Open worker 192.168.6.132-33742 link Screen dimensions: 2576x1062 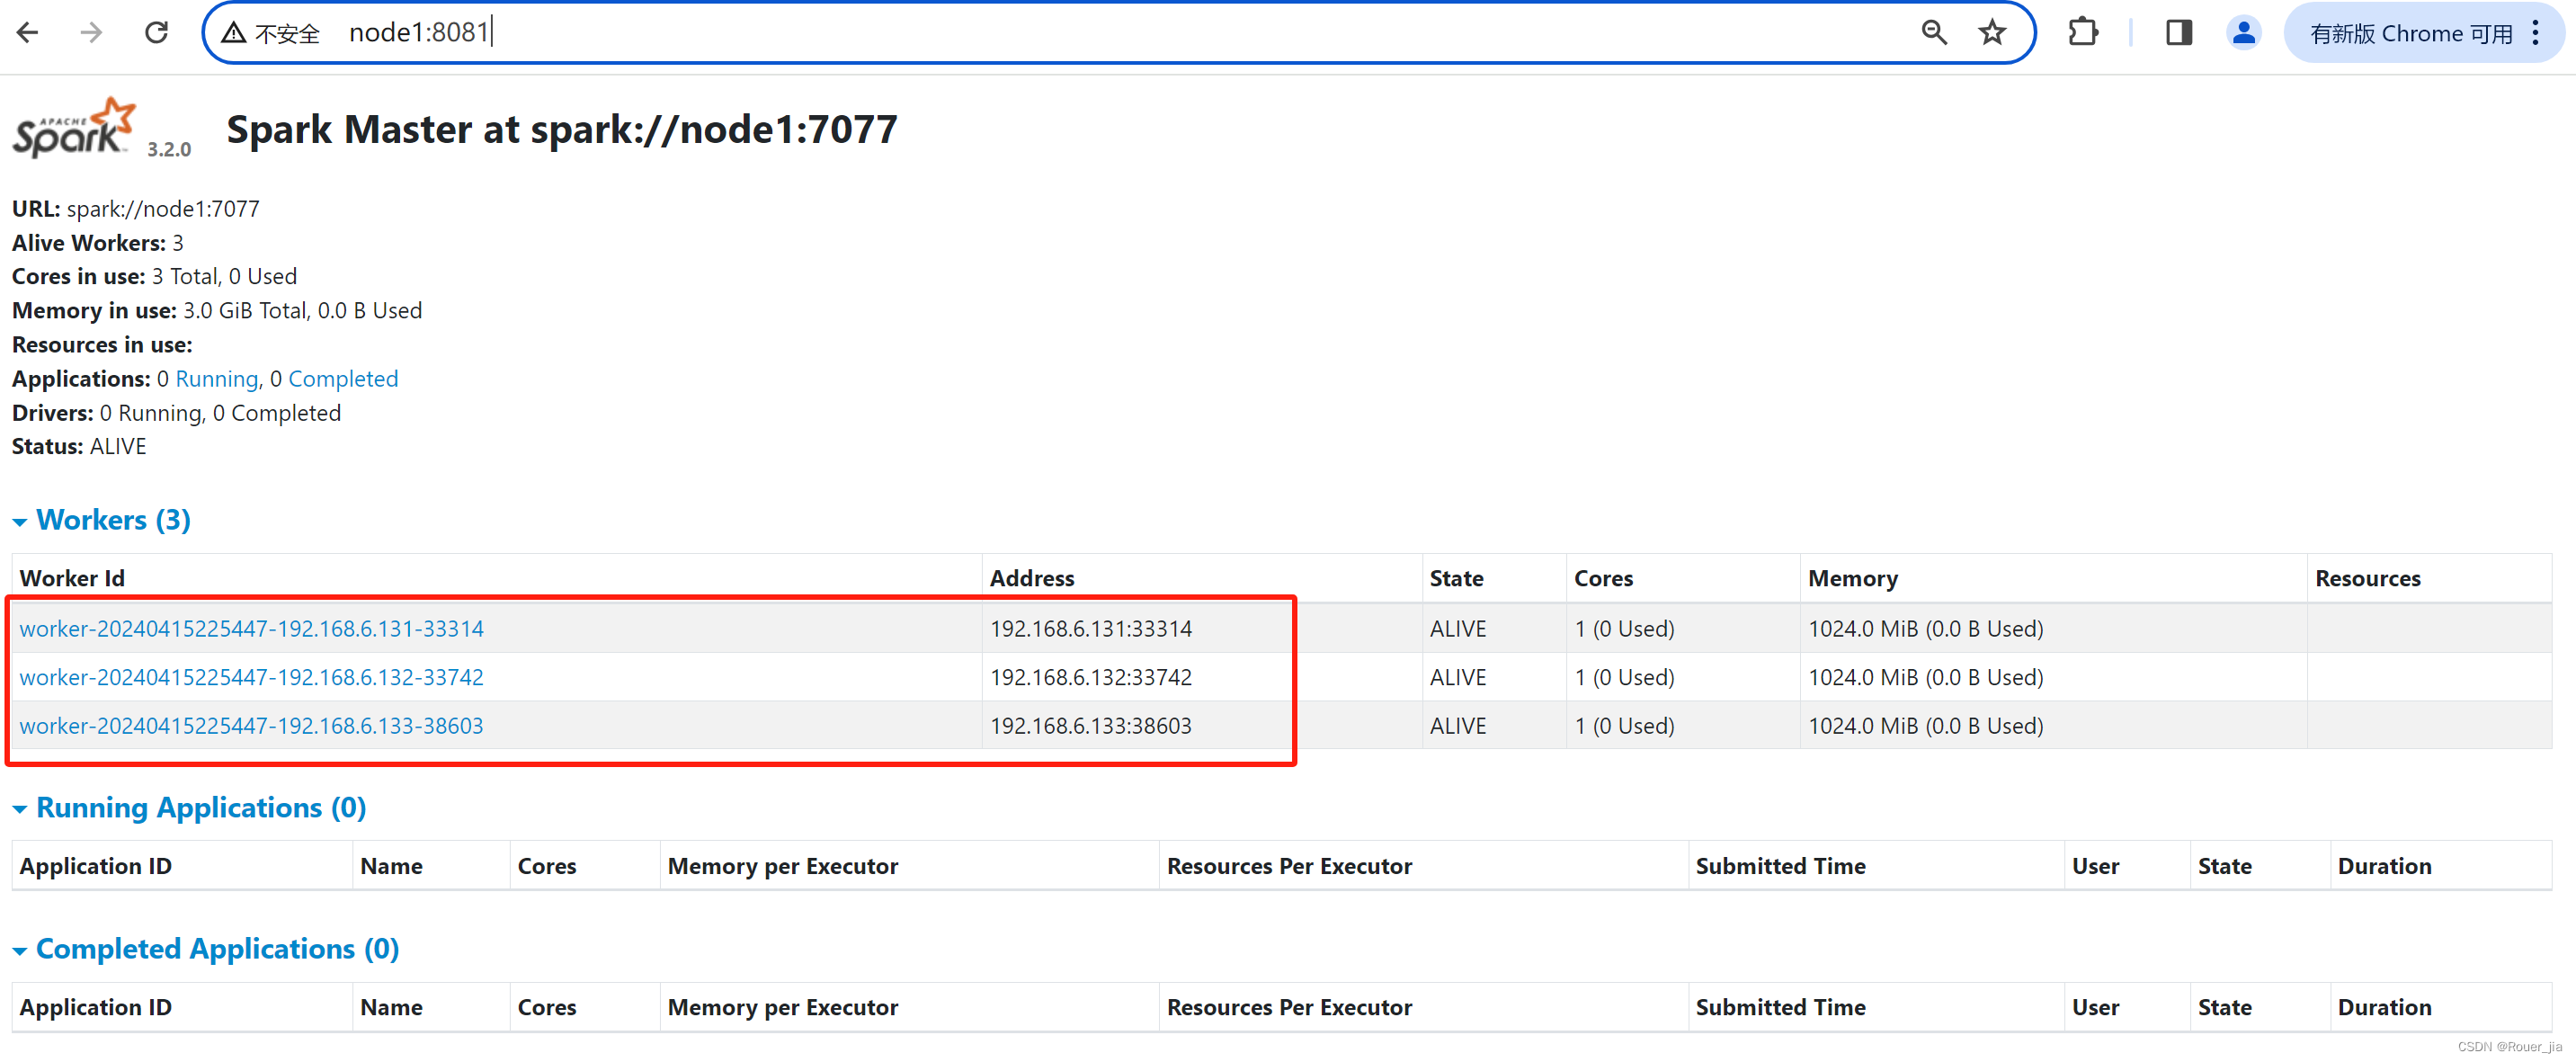(x=252, y=678)
